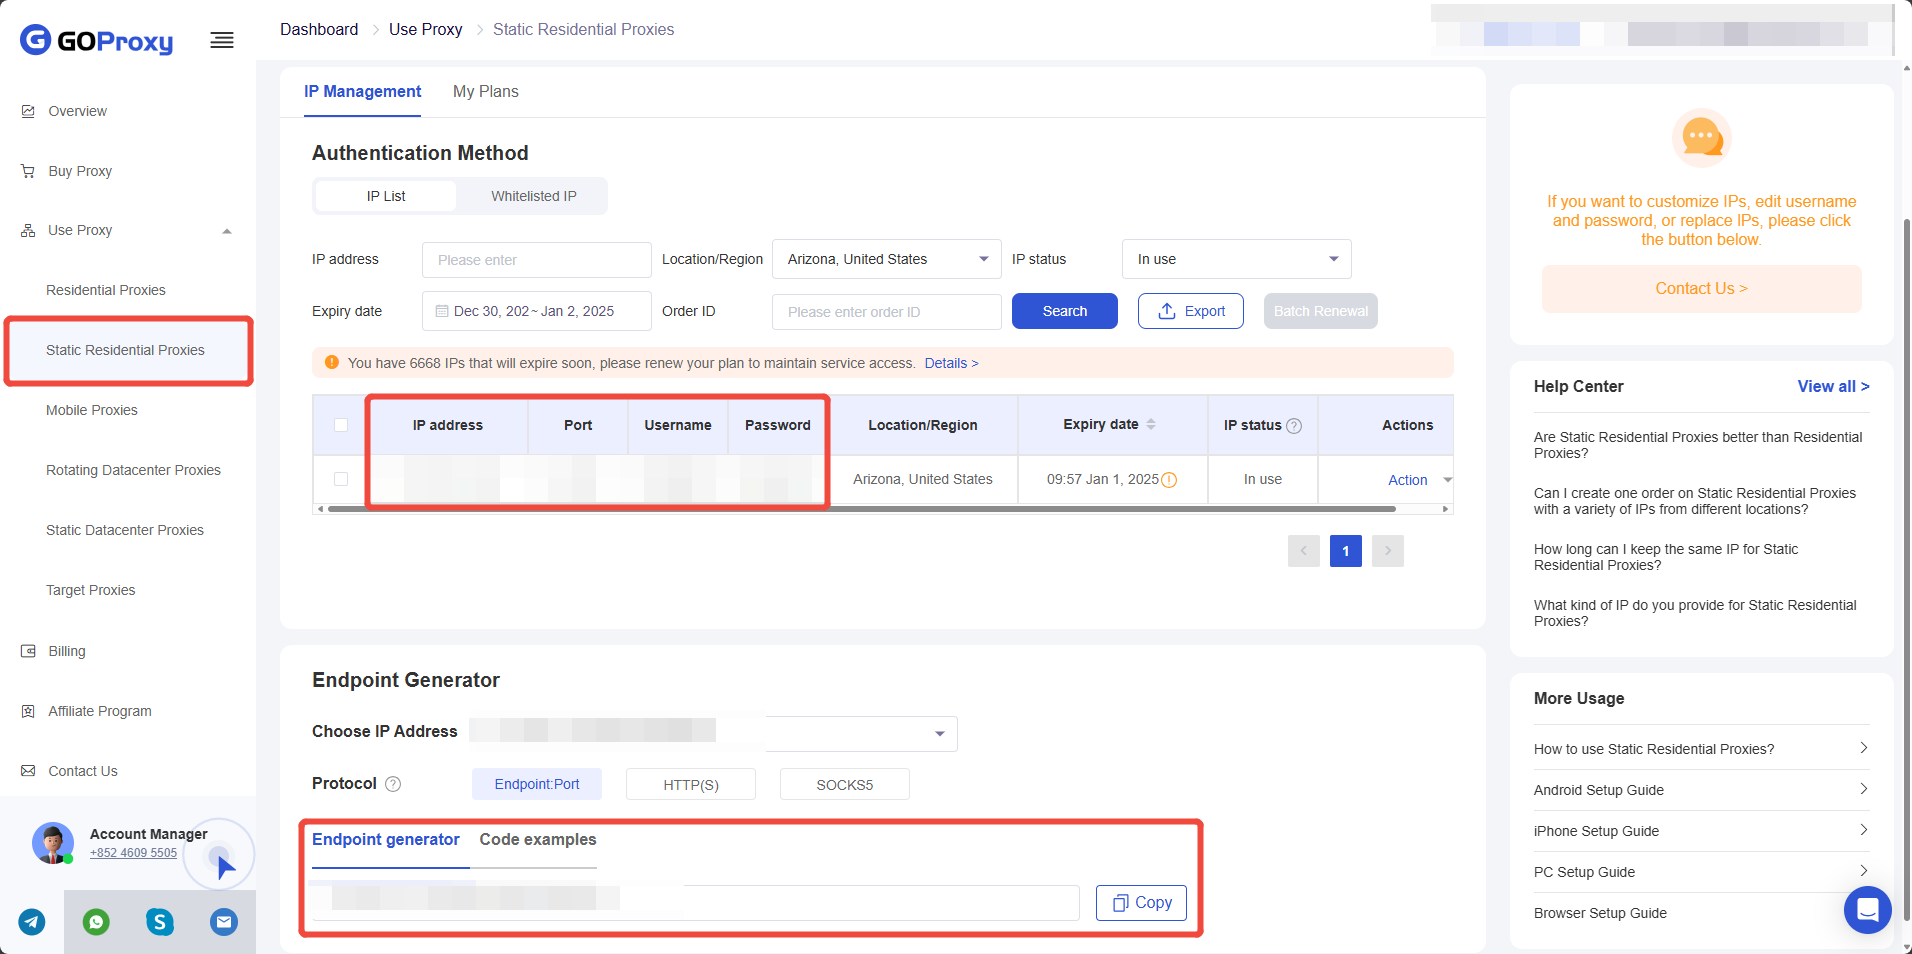This screenshot has width=1912, height=954.
Task: Click Account Manager avatar
Action: pos(52,843)
